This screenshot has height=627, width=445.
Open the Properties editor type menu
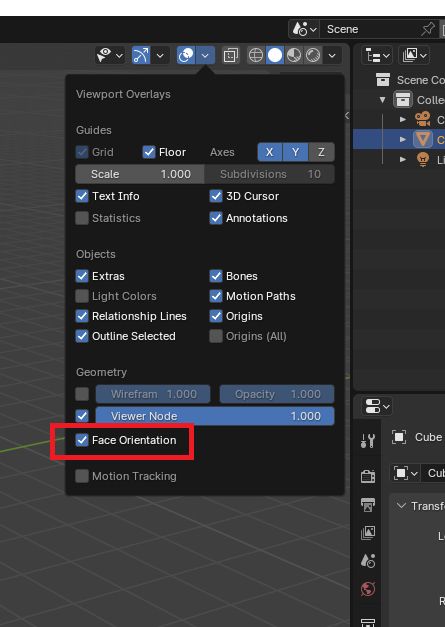tap(377, 407)
